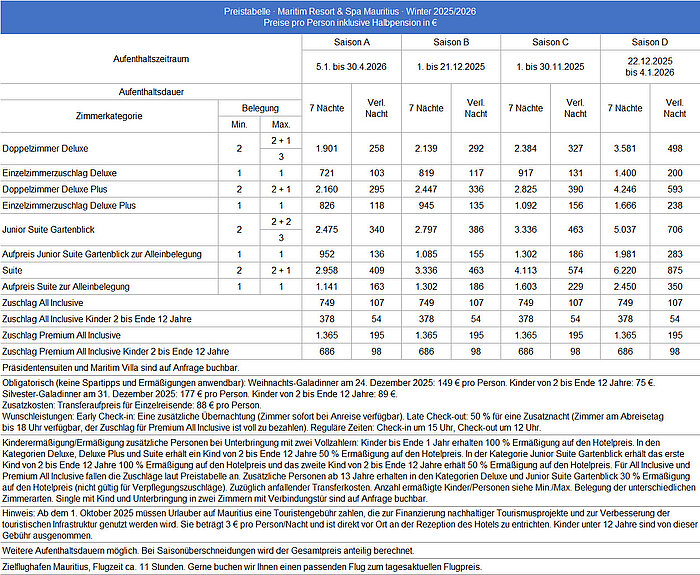The width and height of the screenshot is (700, 575).
Task: Click the Silvester-Galadinner note line
Action: pos(200,394)
